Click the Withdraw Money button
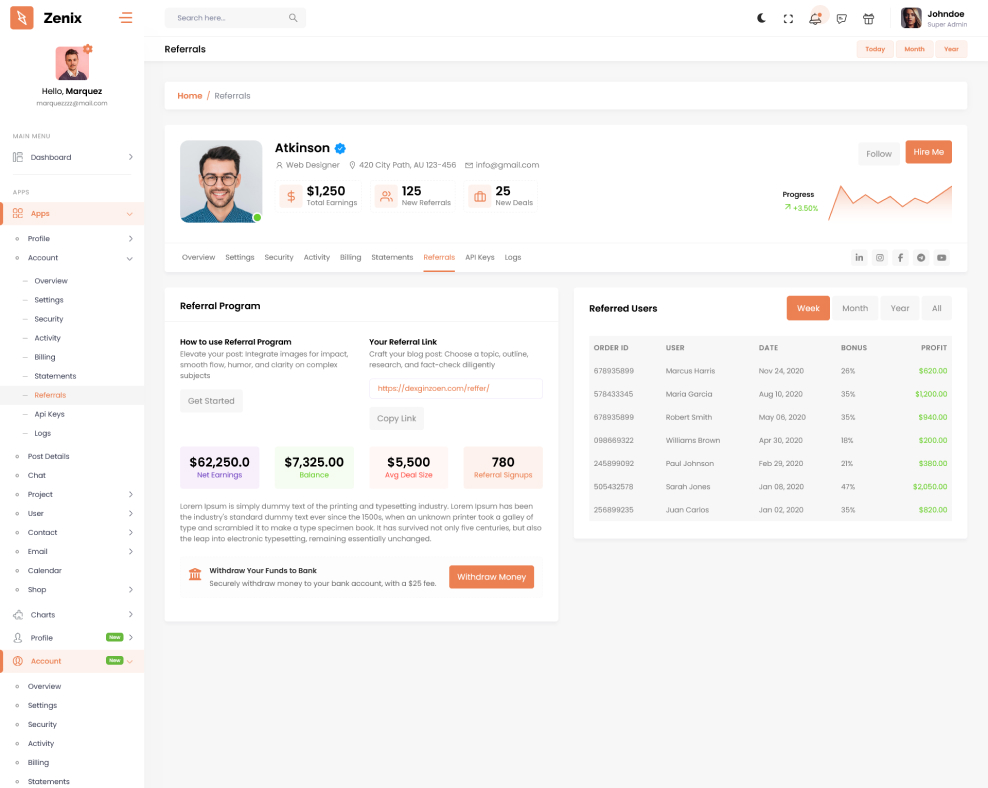988x788 pixels. tap(491, 577)
